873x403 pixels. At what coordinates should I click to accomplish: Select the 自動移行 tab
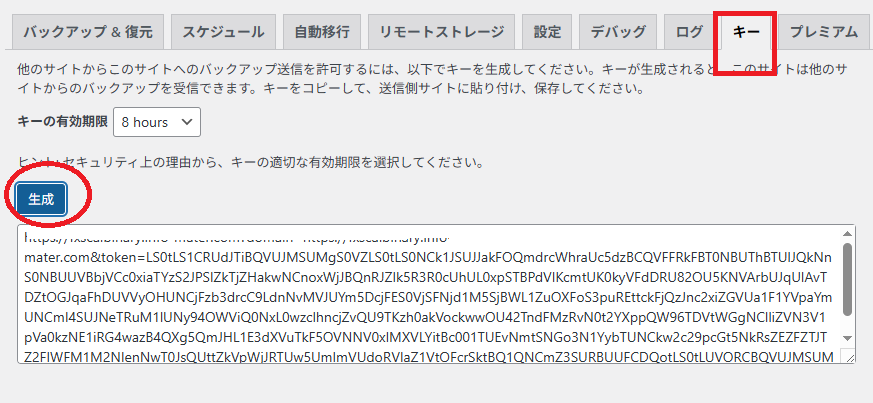click(322, 32)
